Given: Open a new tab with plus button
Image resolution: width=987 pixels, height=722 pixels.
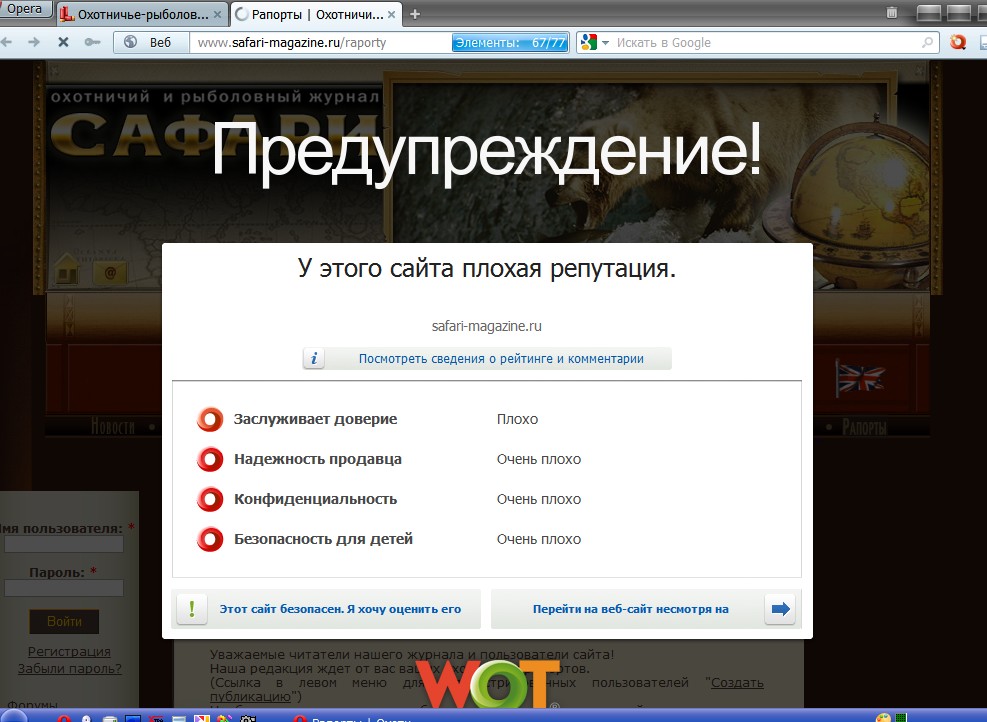Looking at the screenshot, I should [x=415, y=14].
